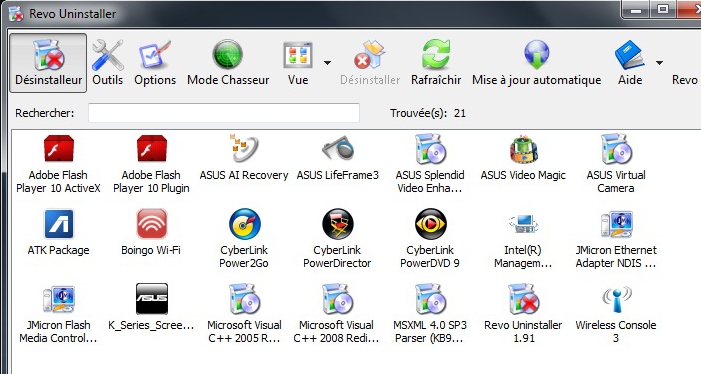
Task: Select MSXML 4.0 SP3 Parser entry
Action: pos(430,314)
